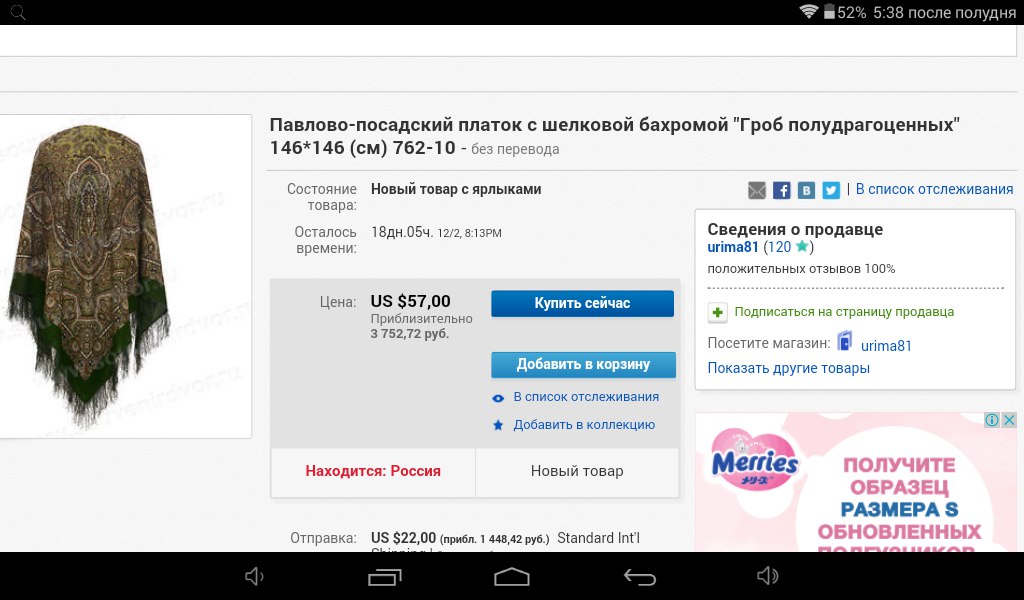This screenshot has width=1024, height=600.
Task: Click Добавить в коллекцию link
Action: pos(584,425)
